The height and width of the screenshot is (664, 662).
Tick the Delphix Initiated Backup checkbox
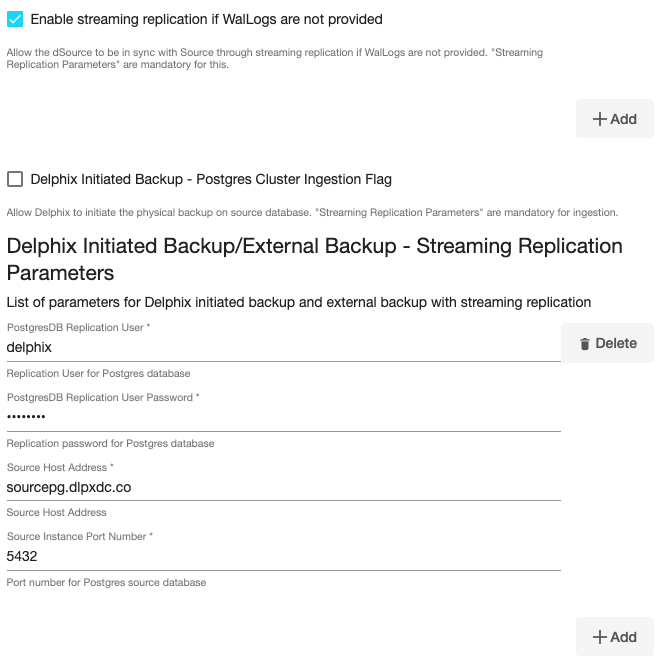click(15, 180)
